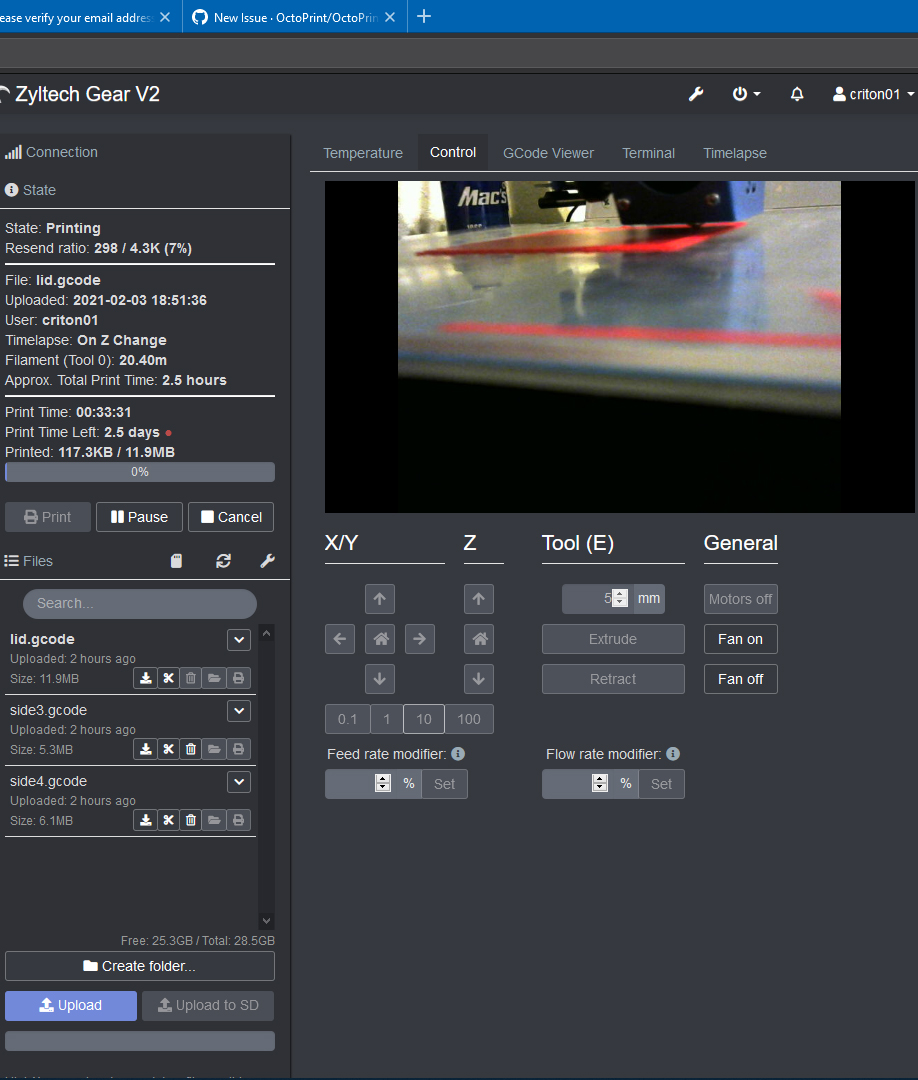Click the notification bell icon
The image size is (918, 1080).
pos(797,94)
